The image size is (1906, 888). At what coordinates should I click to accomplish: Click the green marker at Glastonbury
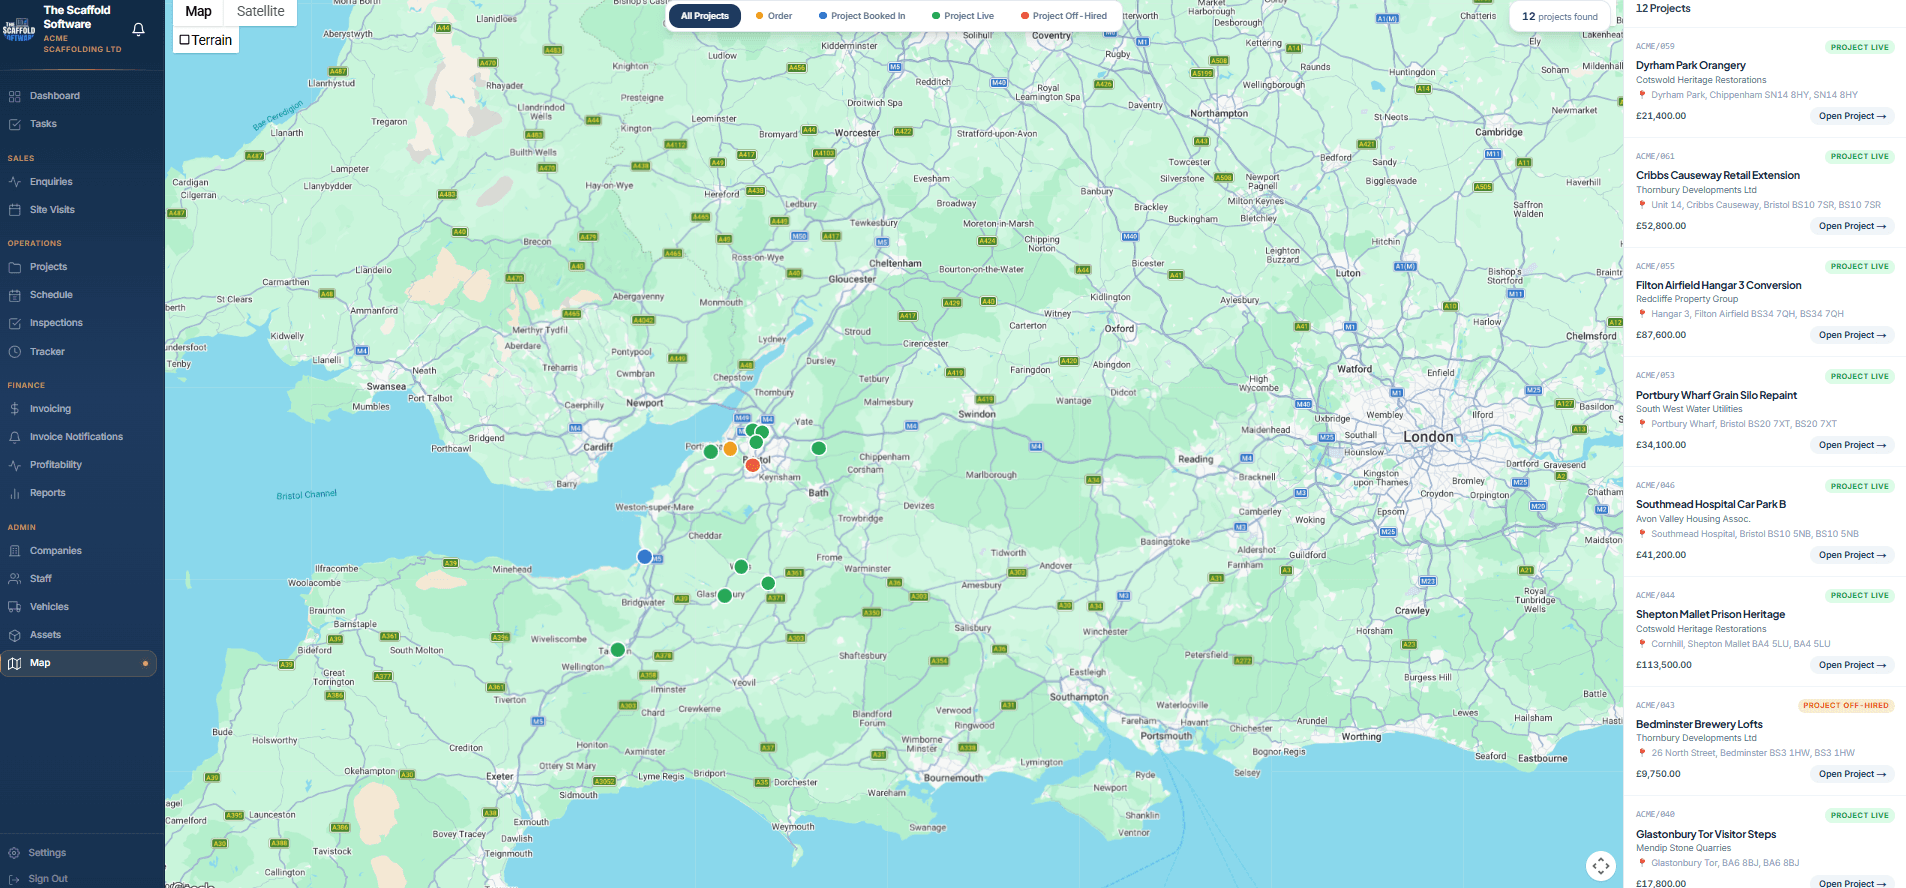725,596
